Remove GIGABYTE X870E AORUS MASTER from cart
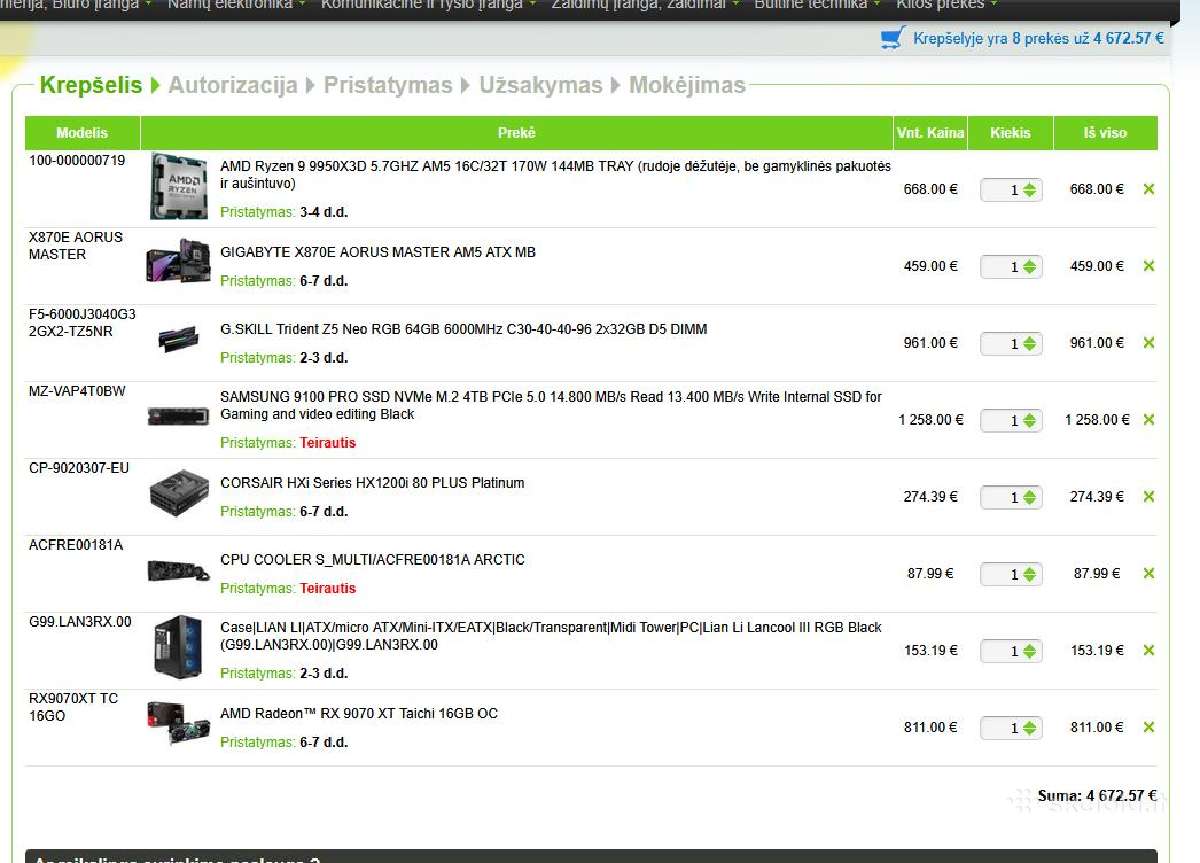This screenshot has width=1200, height=863. (x=1148, y=266)
